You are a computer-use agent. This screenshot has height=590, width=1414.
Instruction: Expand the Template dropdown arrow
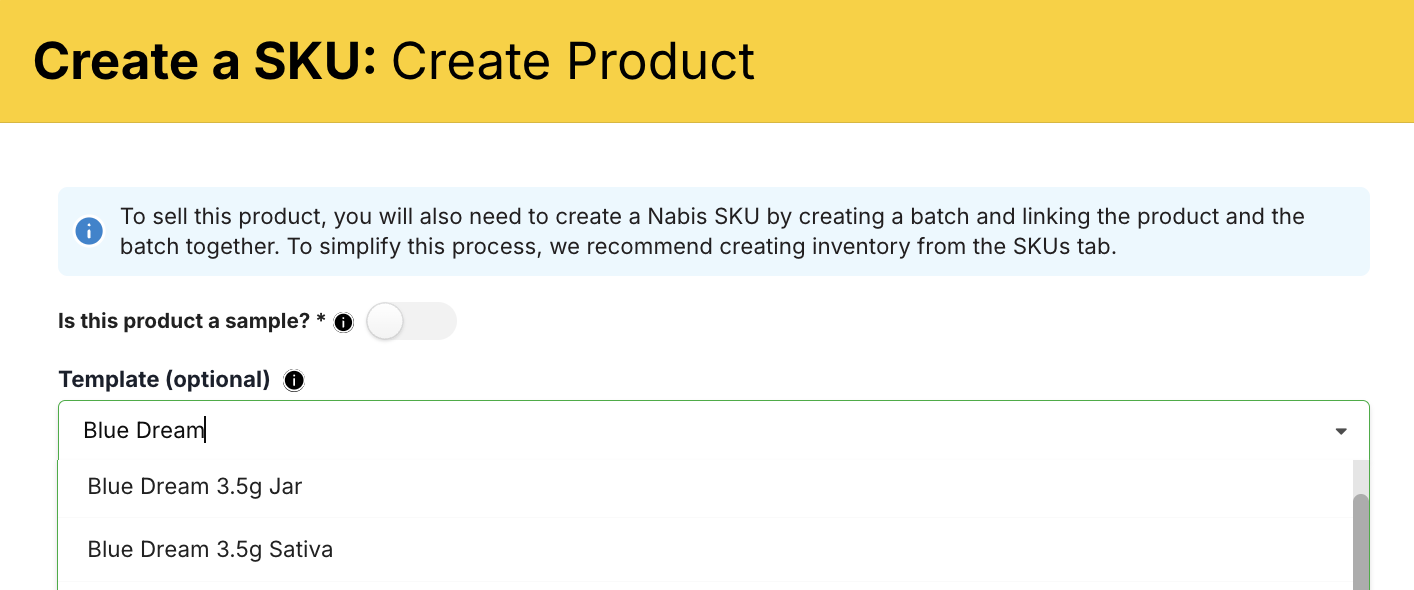[1341, 431]
